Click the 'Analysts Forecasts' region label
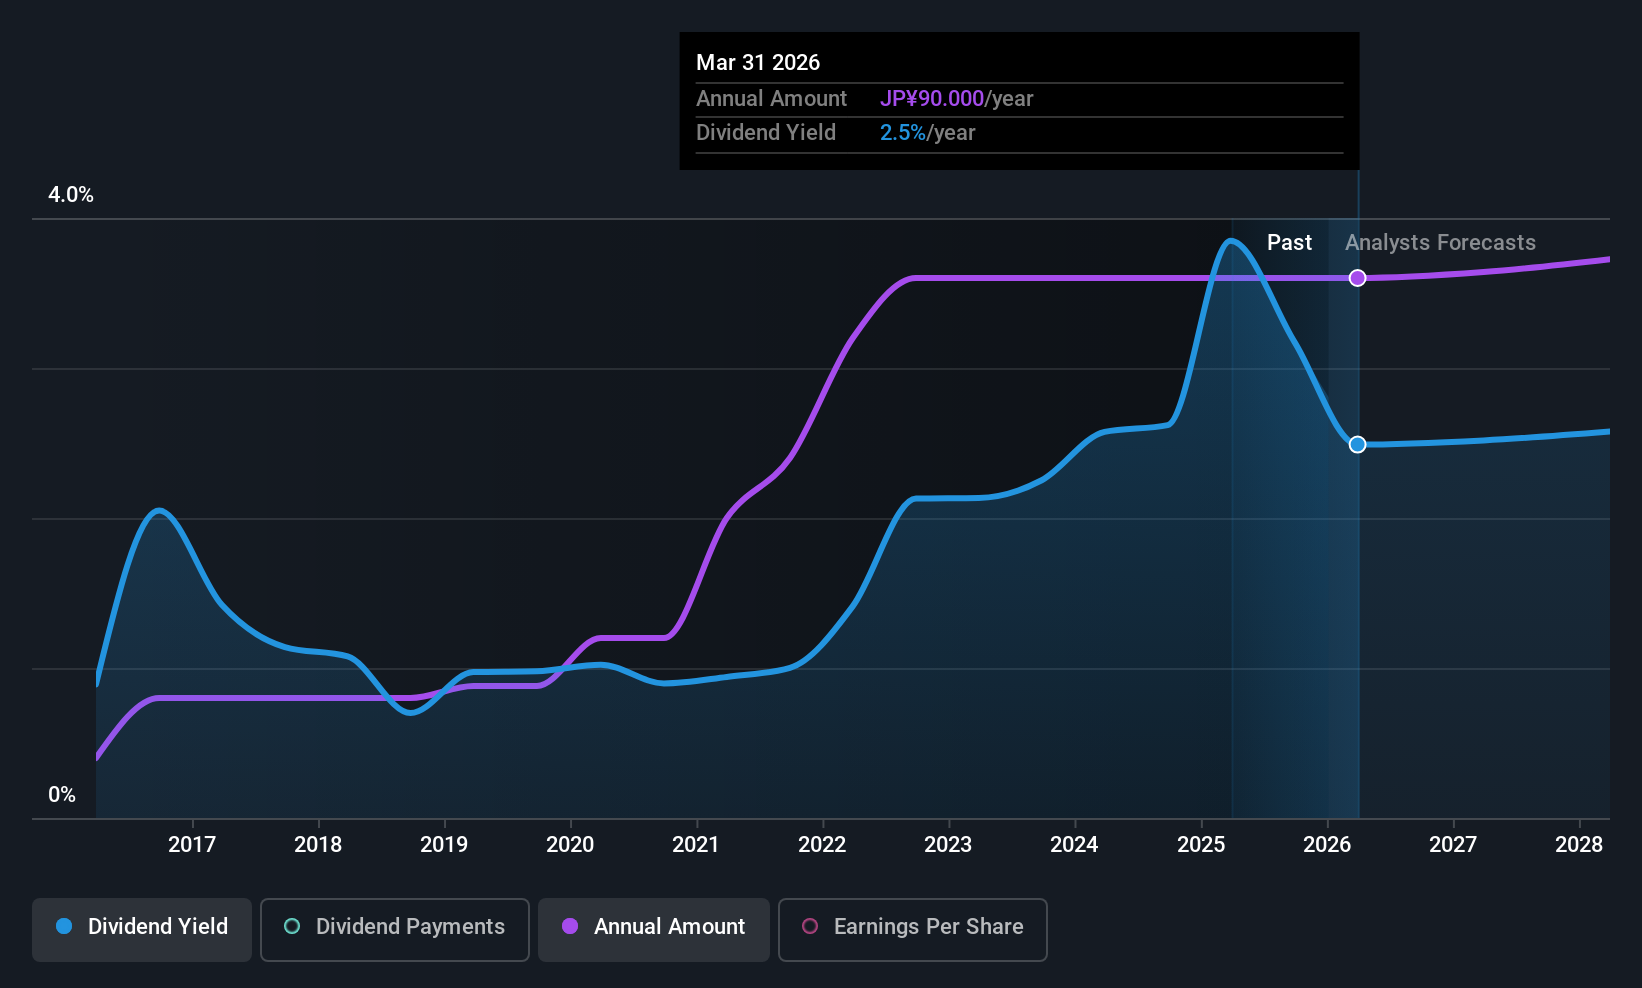 [1440, 243]
